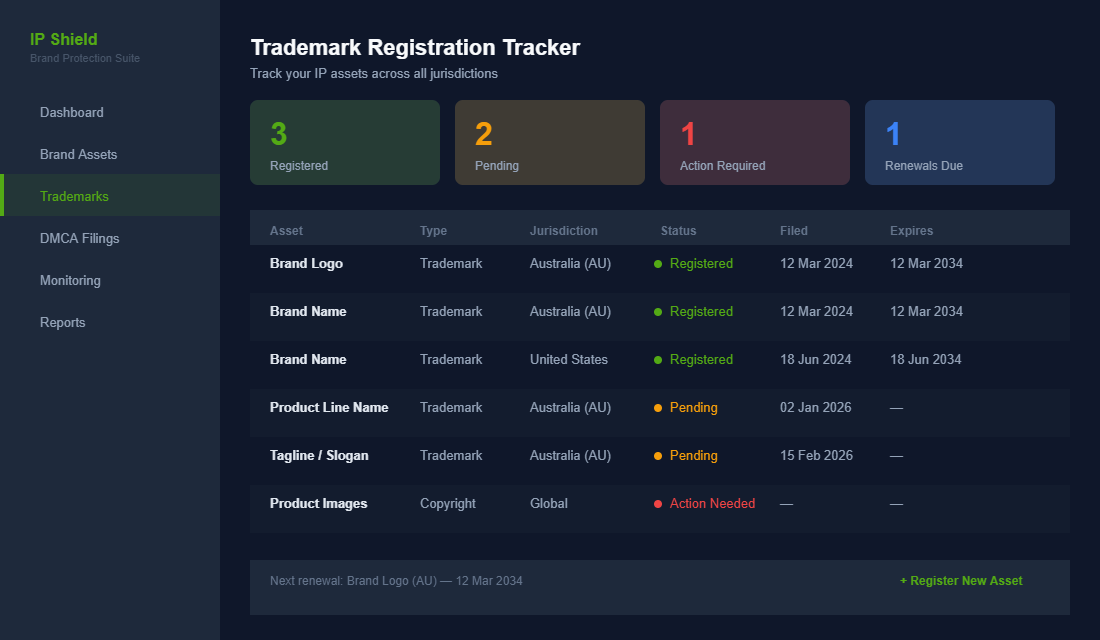Click the IP Shield logo

pyautogui.click(x=64, y=39)
